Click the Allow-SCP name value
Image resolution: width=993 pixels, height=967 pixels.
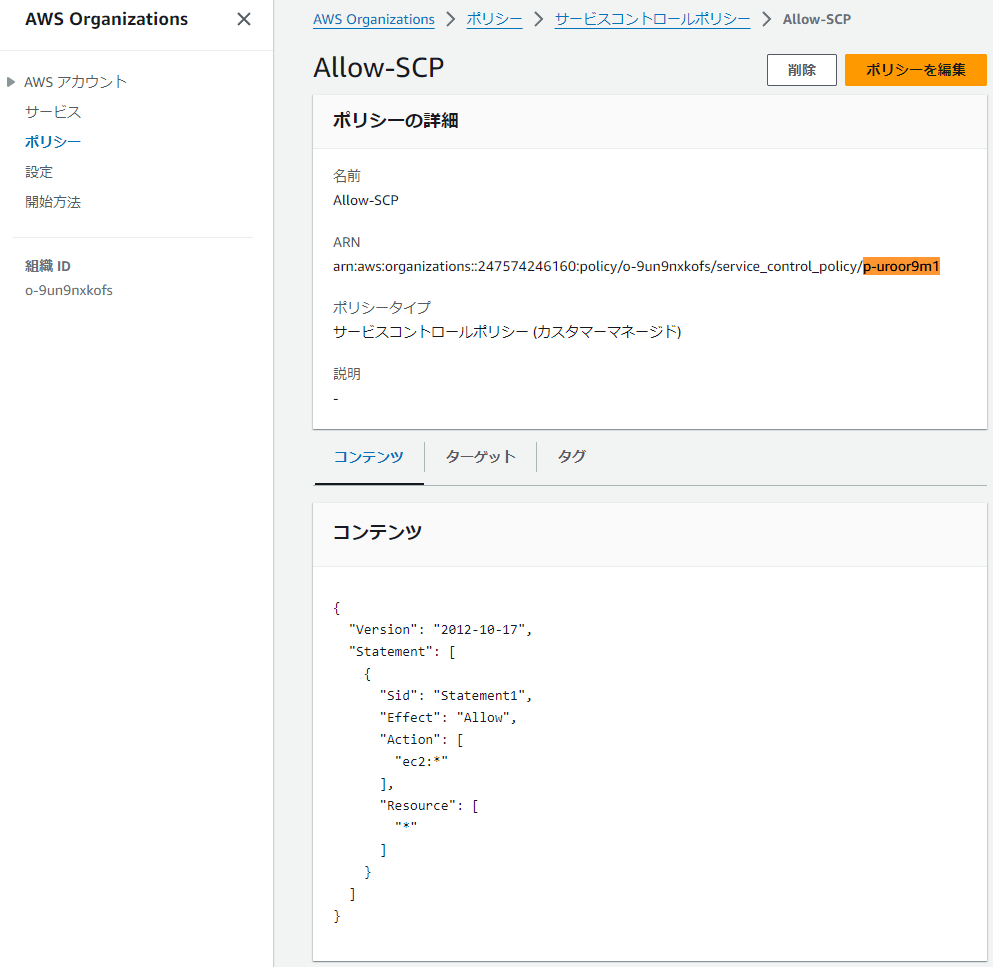pos(365,200)
